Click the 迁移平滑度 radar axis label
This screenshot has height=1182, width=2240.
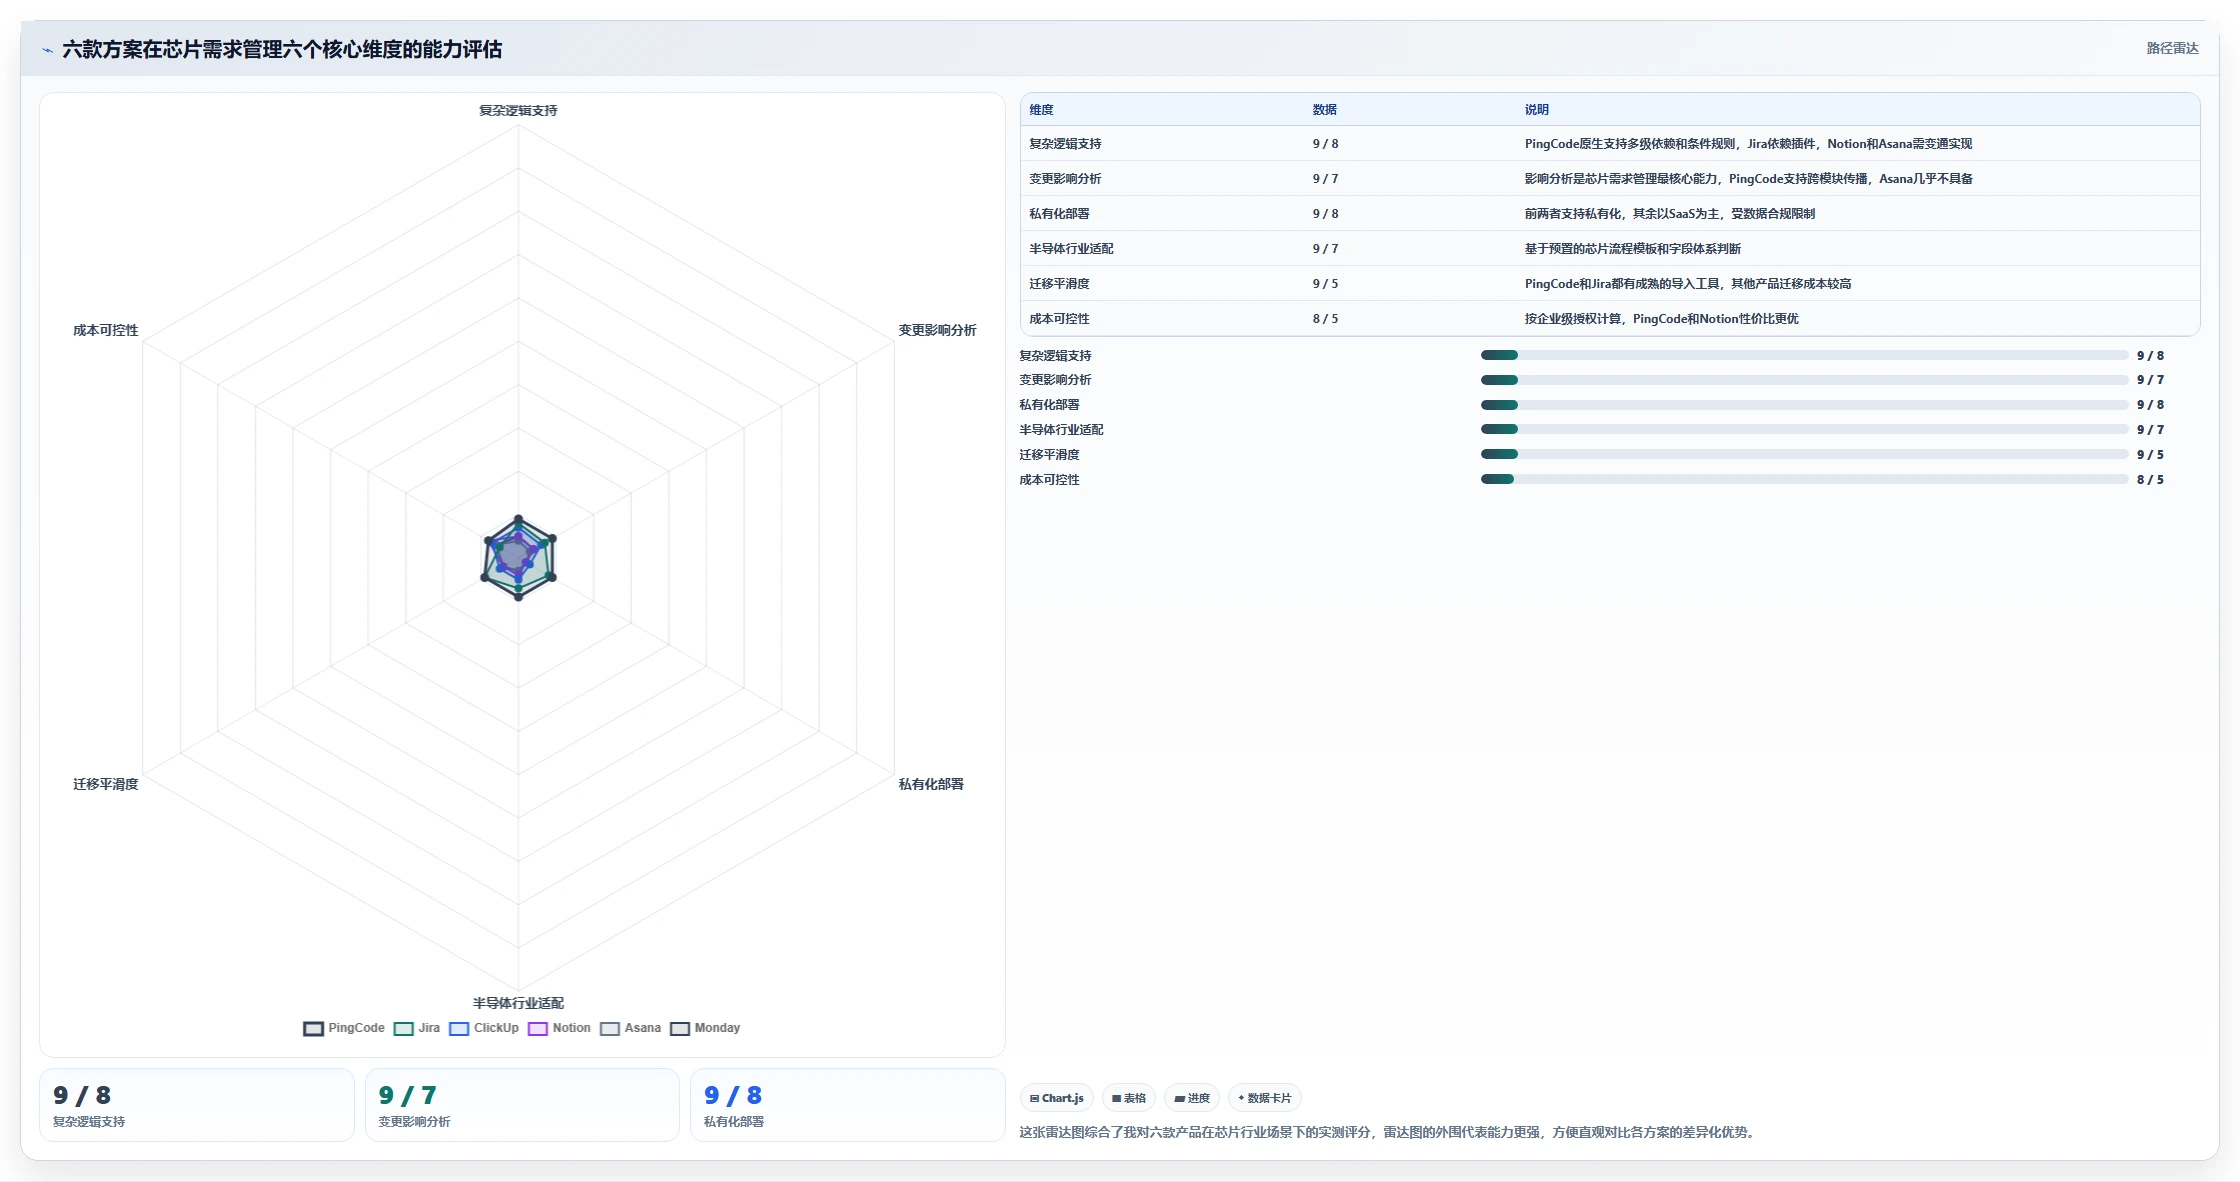[x=106, y=784]
